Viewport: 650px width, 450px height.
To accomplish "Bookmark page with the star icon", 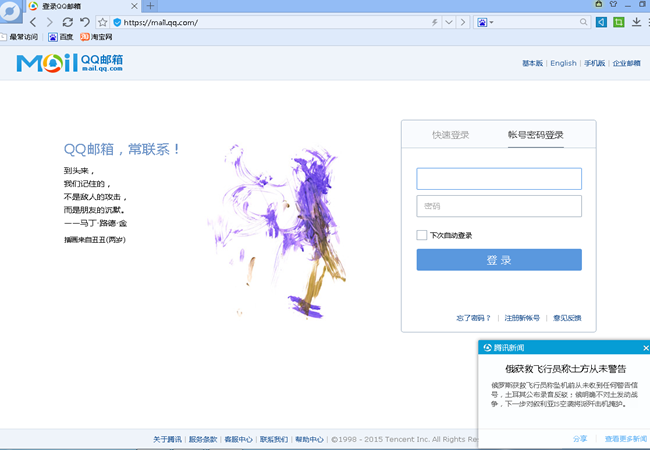I will [x=102, y=22].
